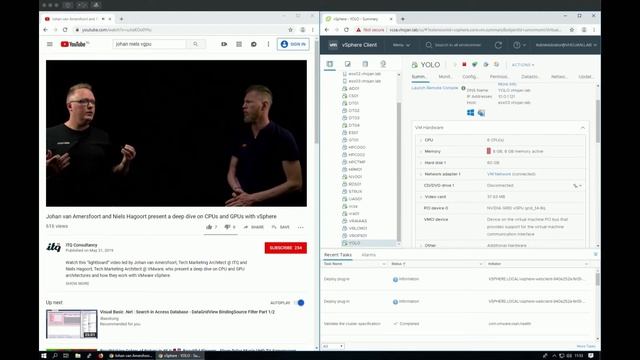
Task: Power off YOLO with red stop icon
Action: click(464, 64)
